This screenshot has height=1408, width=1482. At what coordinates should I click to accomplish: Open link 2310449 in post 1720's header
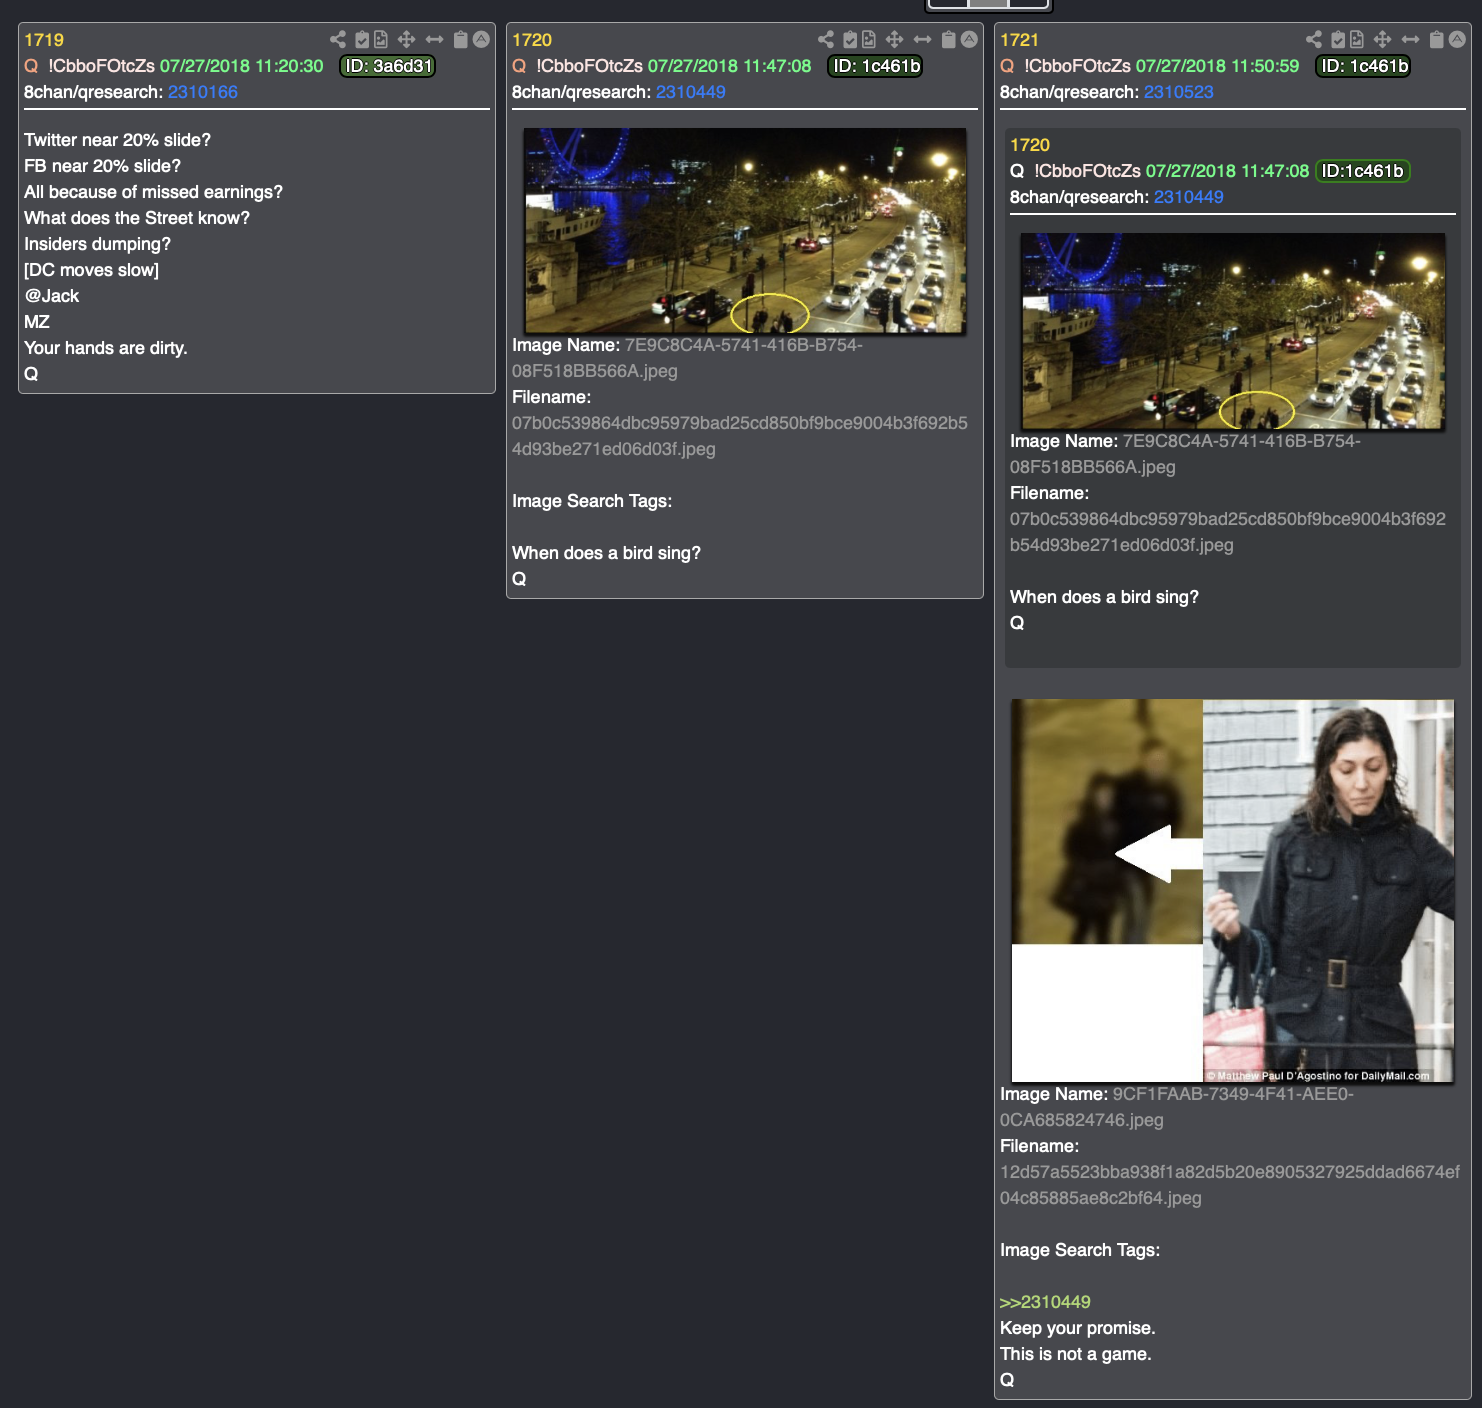coord(691,92)
